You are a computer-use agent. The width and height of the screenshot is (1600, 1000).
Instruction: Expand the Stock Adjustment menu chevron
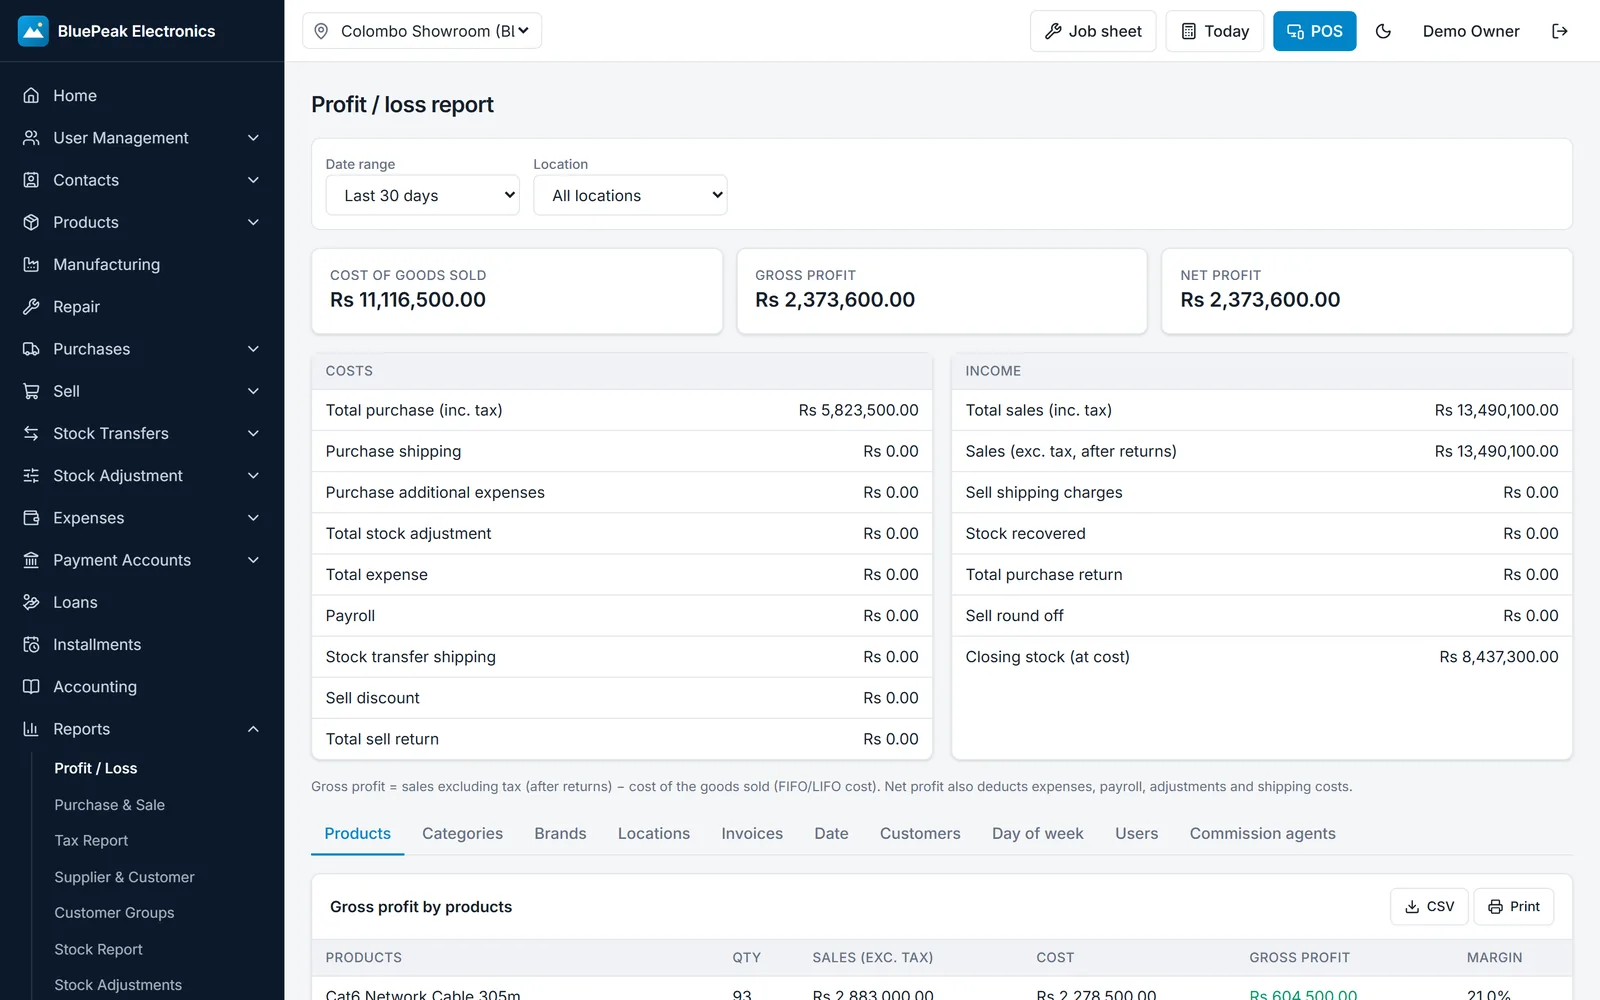pyautogui.click(x=254, y=476)
